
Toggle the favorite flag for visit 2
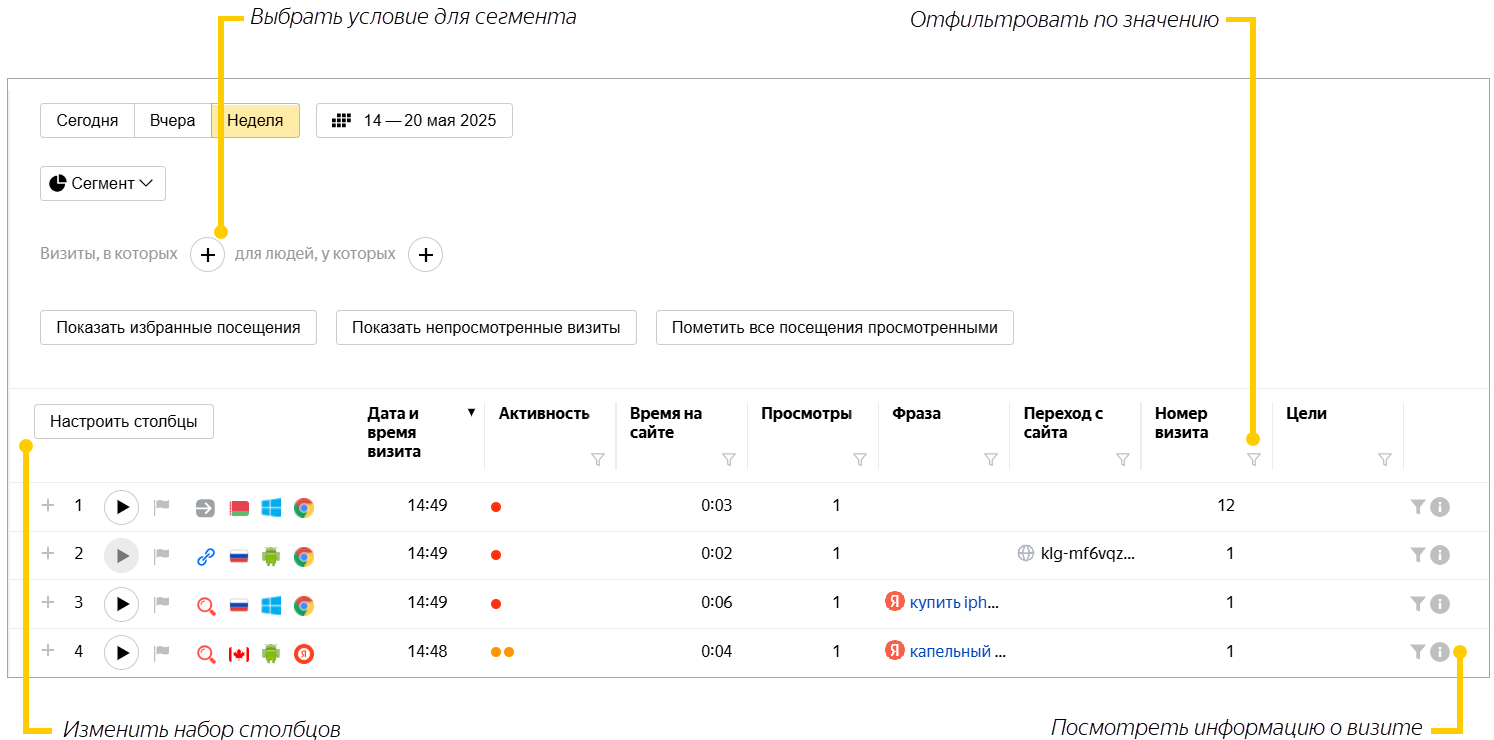pyautogui.click(x=161, y=555)
